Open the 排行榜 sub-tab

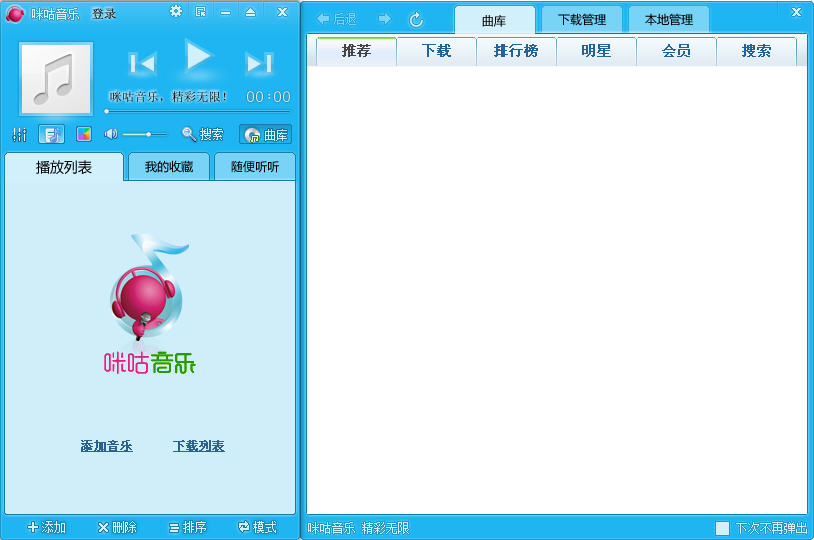click(517, 51)
